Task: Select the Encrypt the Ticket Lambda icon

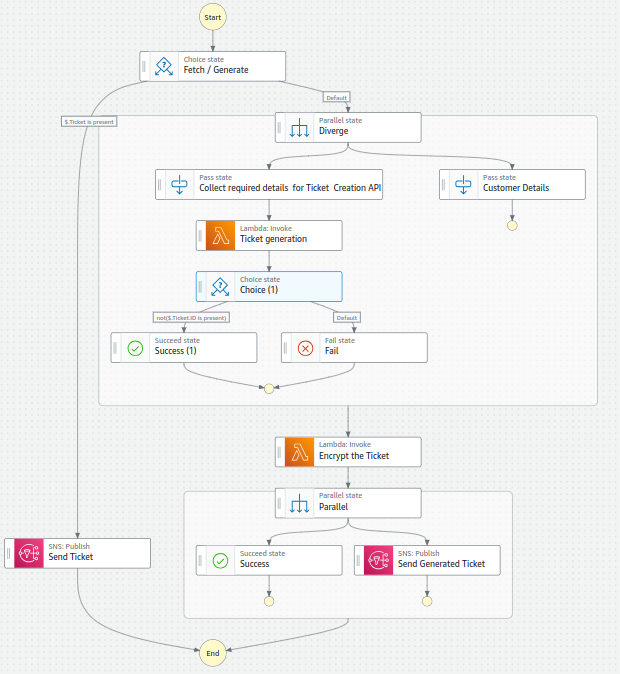Action: [300, 452]
